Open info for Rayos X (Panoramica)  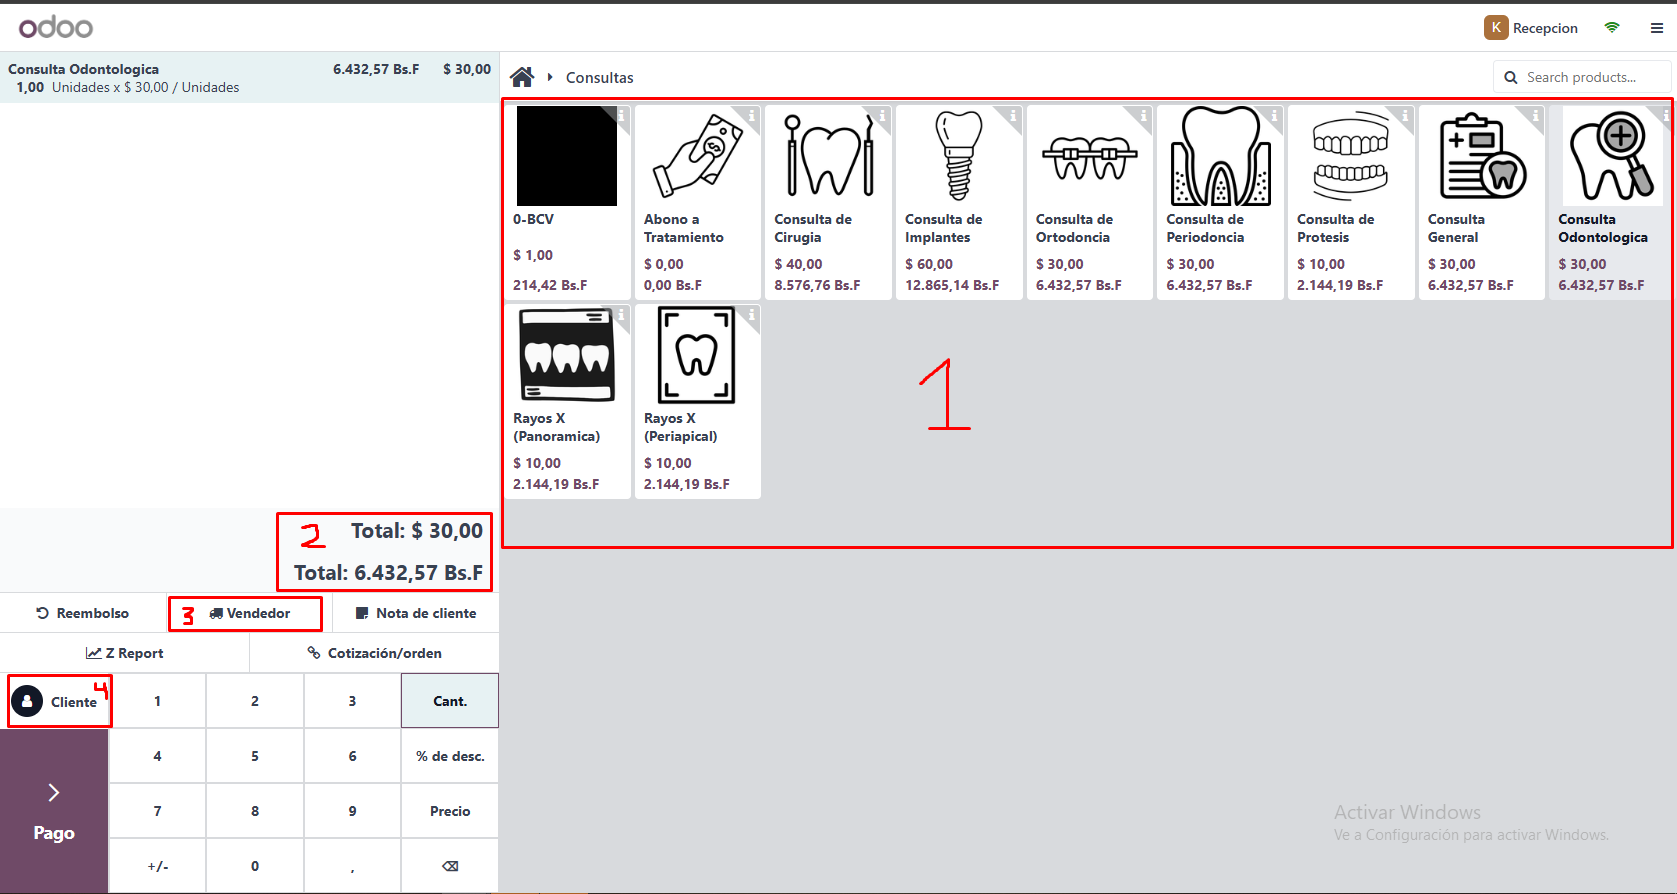(x=622, y=314)
